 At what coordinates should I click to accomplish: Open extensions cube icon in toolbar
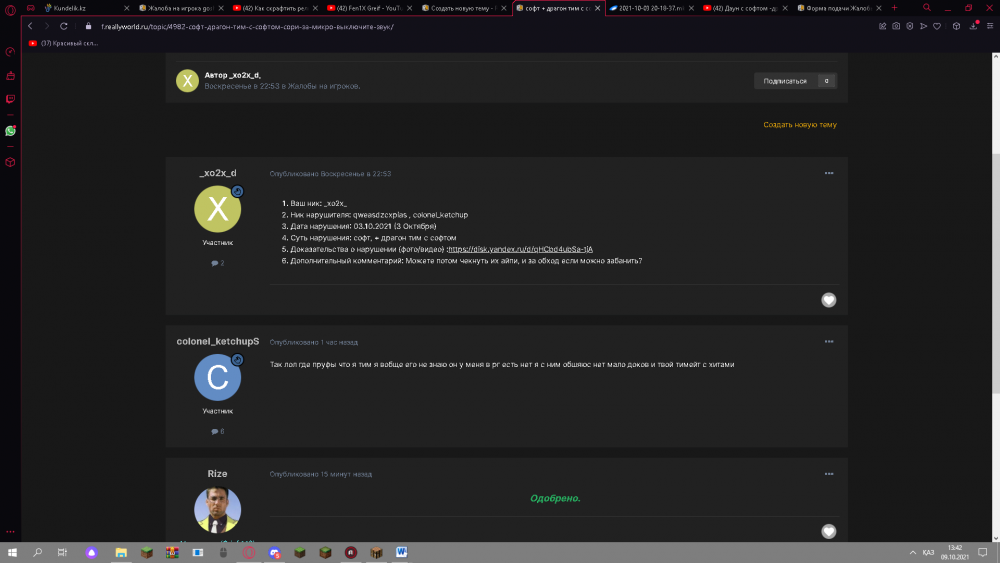956,26
